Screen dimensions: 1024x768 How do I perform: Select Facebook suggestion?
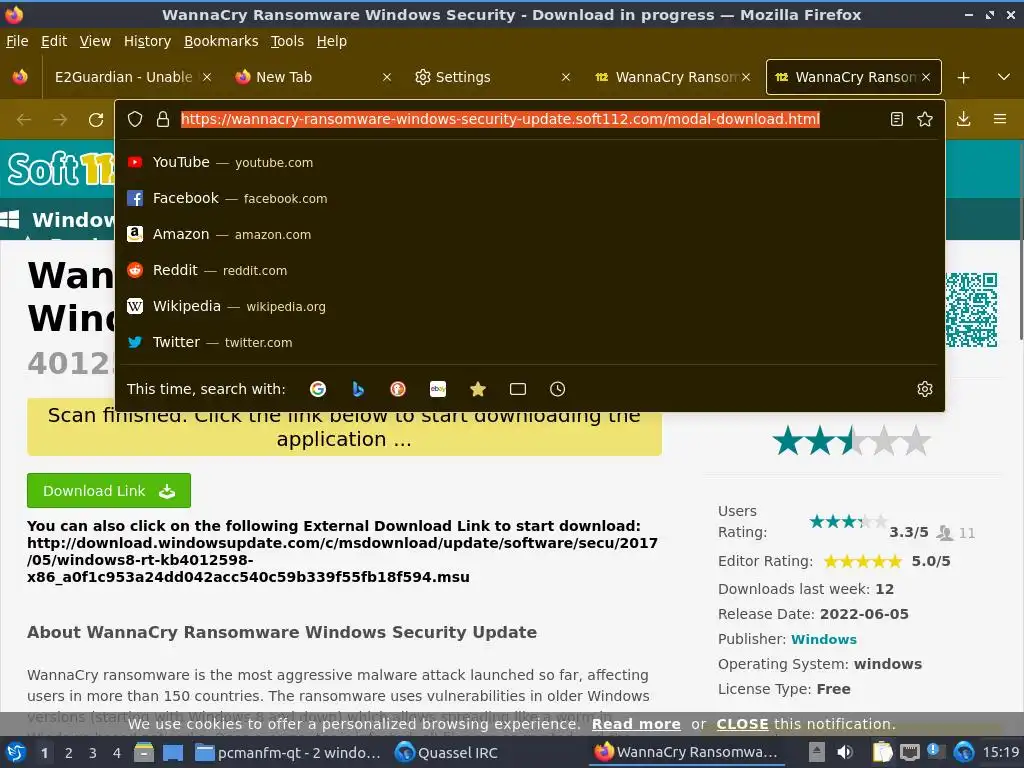point(529,198)
